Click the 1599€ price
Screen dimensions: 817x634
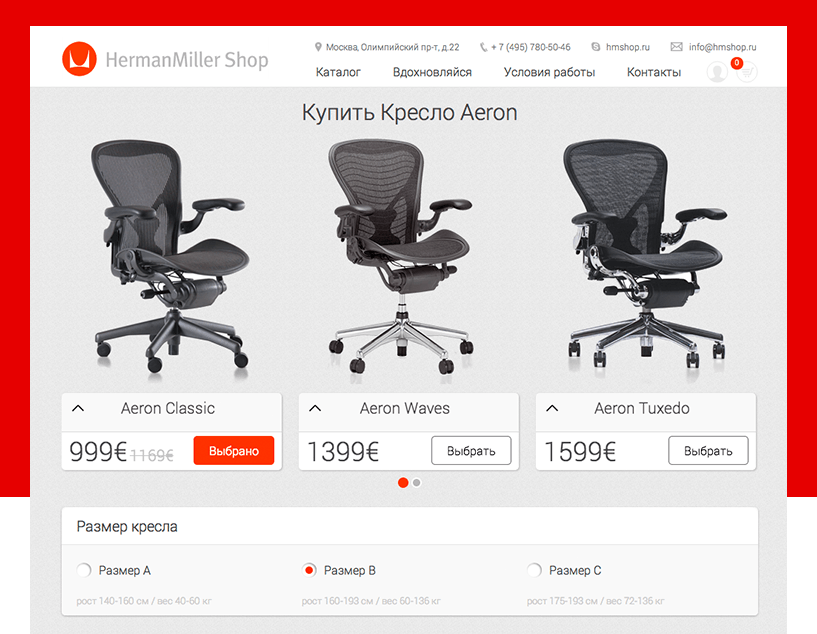(x=580, y=451)
